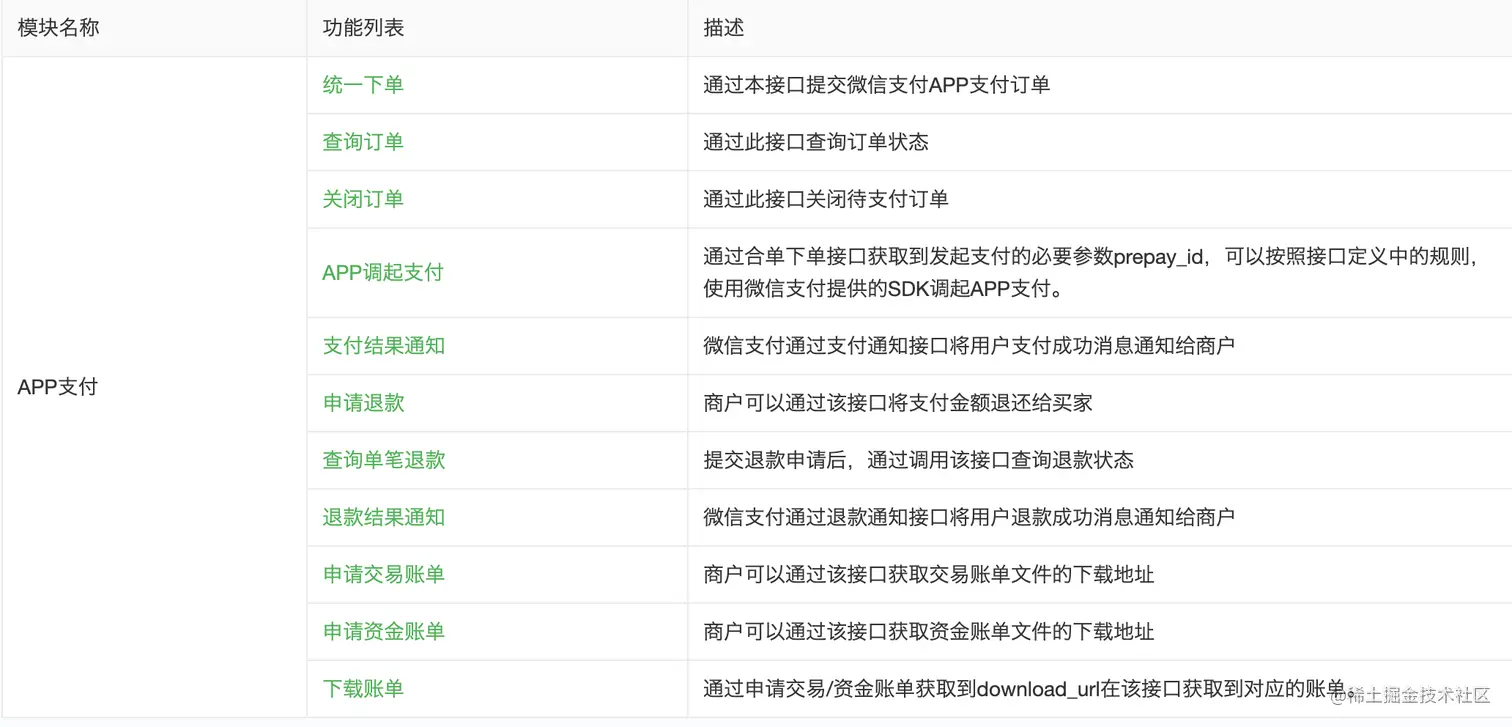Click the 查询单笔退款 link

pos(384,460)
